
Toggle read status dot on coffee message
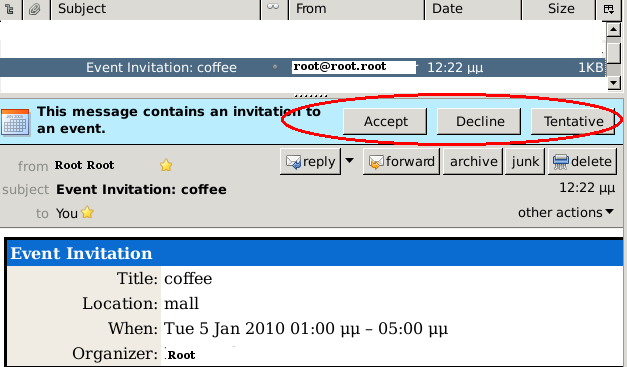pos(275,67)
